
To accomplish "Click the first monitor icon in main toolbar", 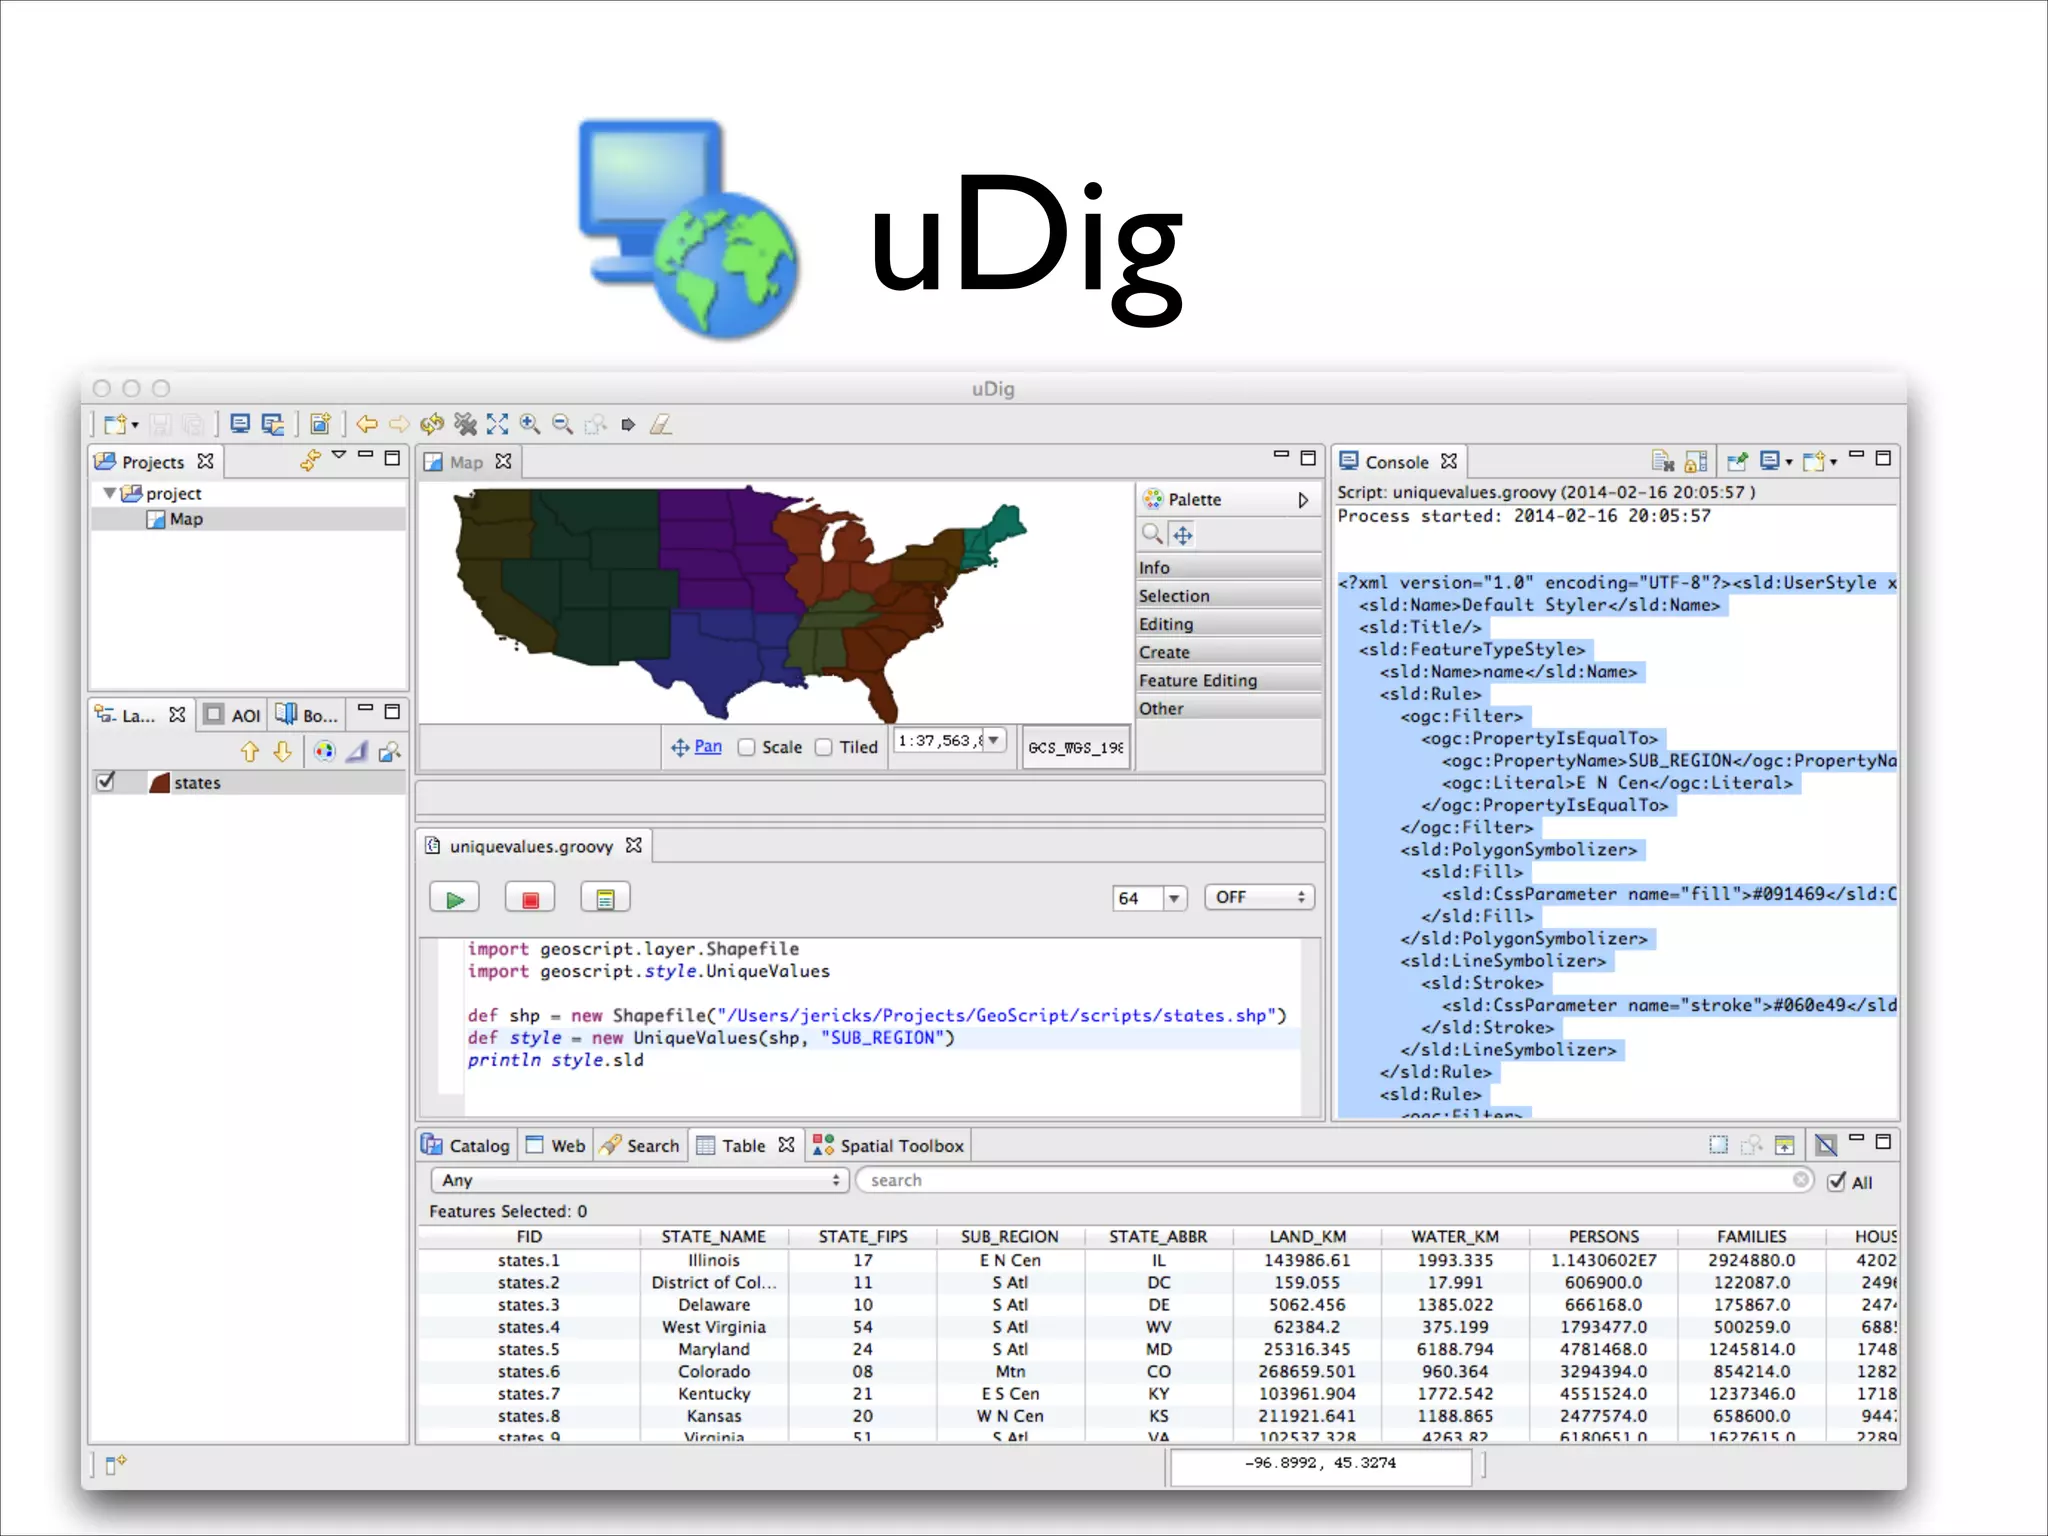I will coord(240,424).
